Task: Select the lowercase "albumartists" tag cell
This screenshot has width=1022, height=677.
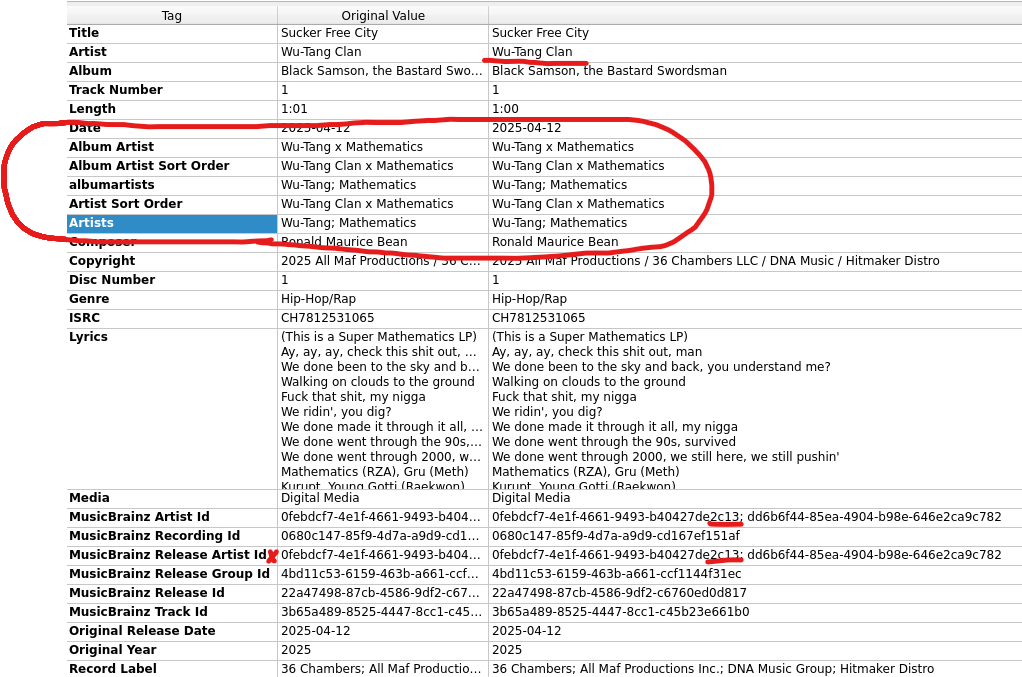Action: pos(172,184)
